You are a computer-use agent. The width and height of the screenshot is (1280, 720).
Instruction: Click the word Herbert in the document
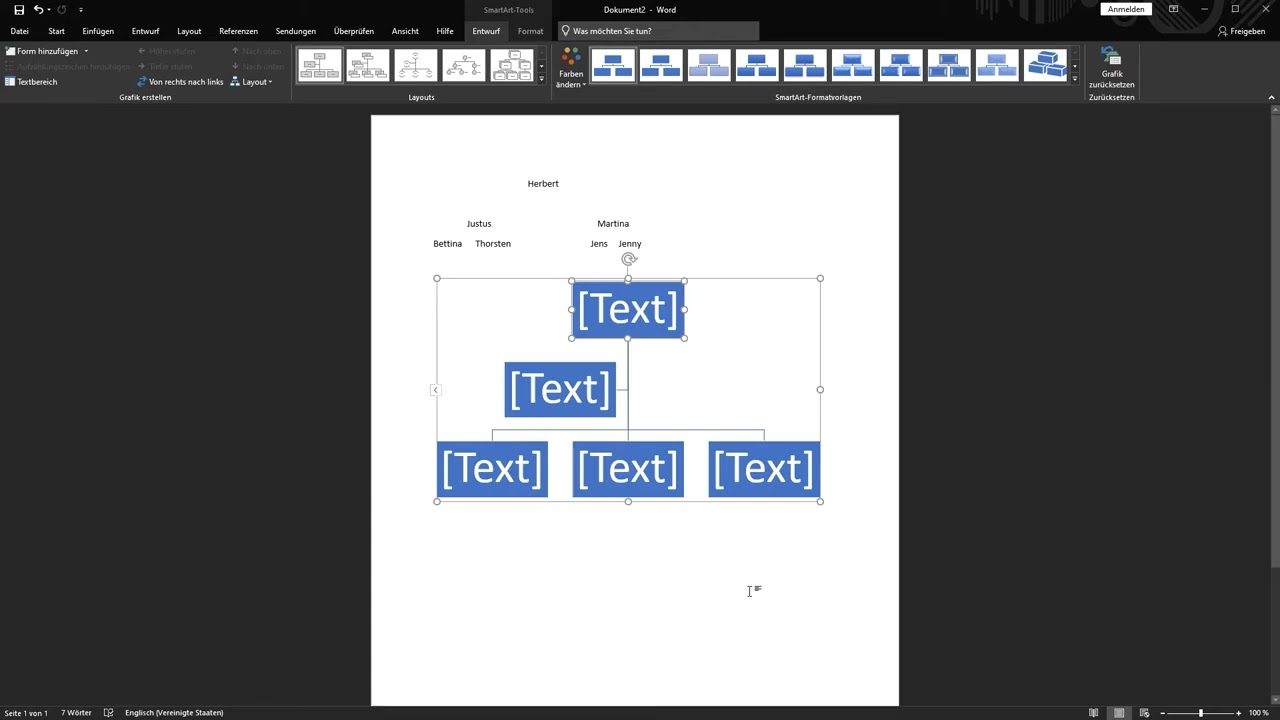pos(543,184)
